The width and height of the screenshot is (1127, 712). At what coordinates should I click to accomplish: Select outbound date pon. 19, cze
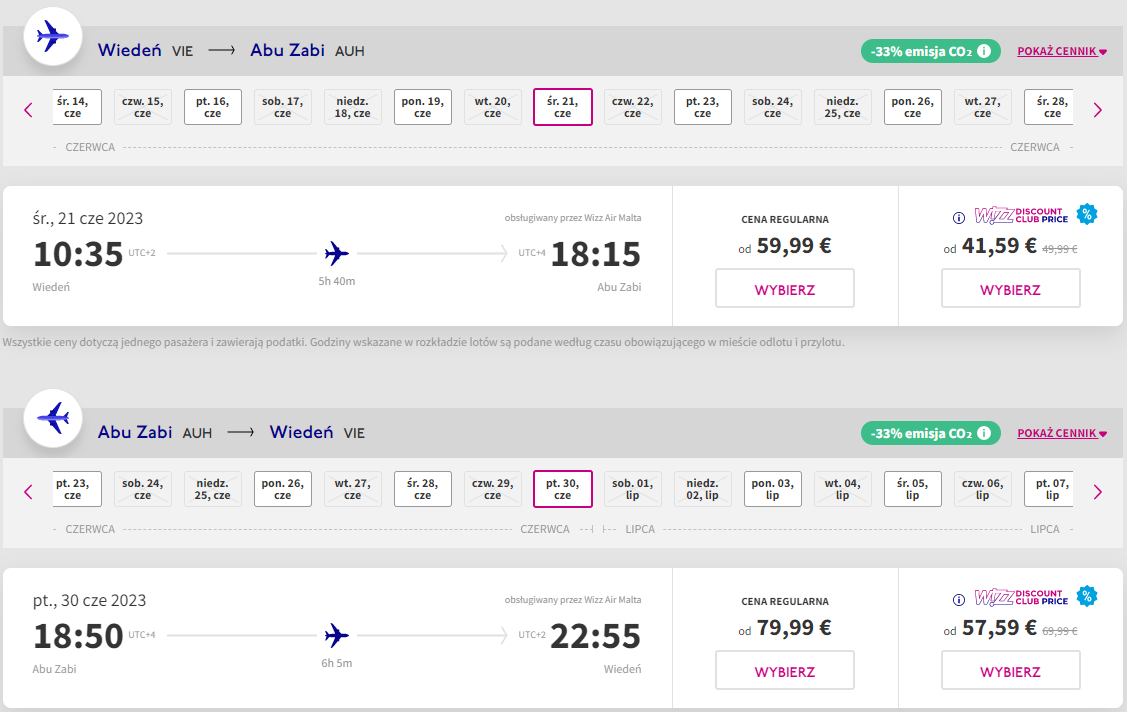coord(423,107)
